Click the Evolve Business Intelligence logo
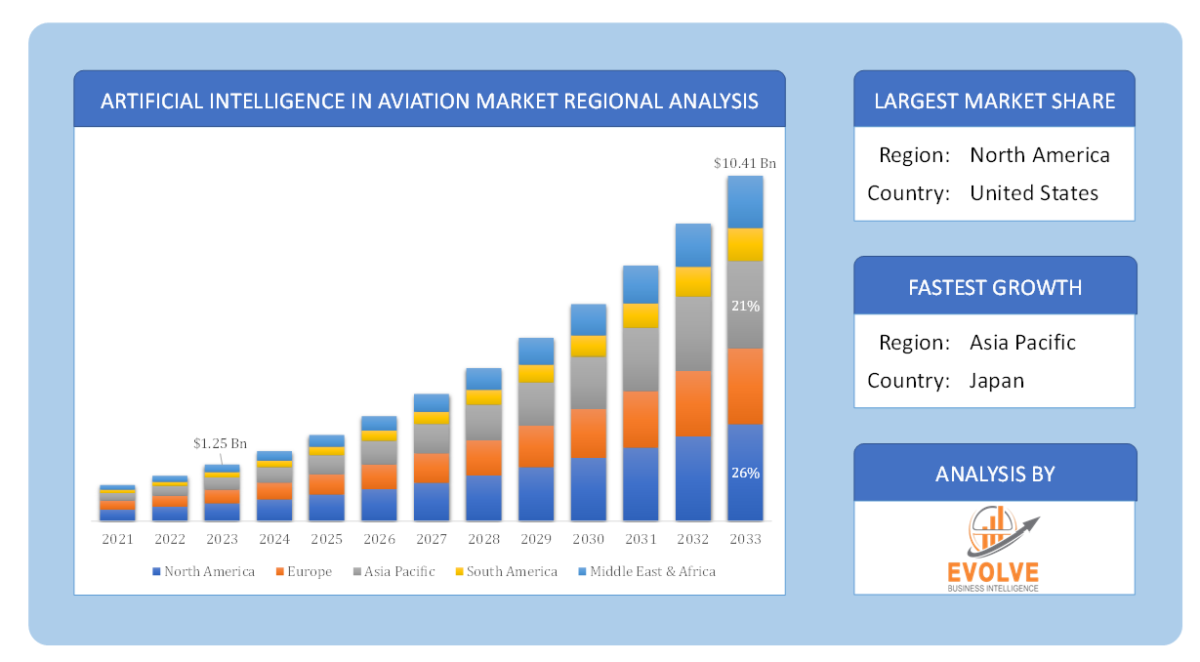Image resolution: width=1200 pixels, height=662 pixels. [x=994, y=545]
